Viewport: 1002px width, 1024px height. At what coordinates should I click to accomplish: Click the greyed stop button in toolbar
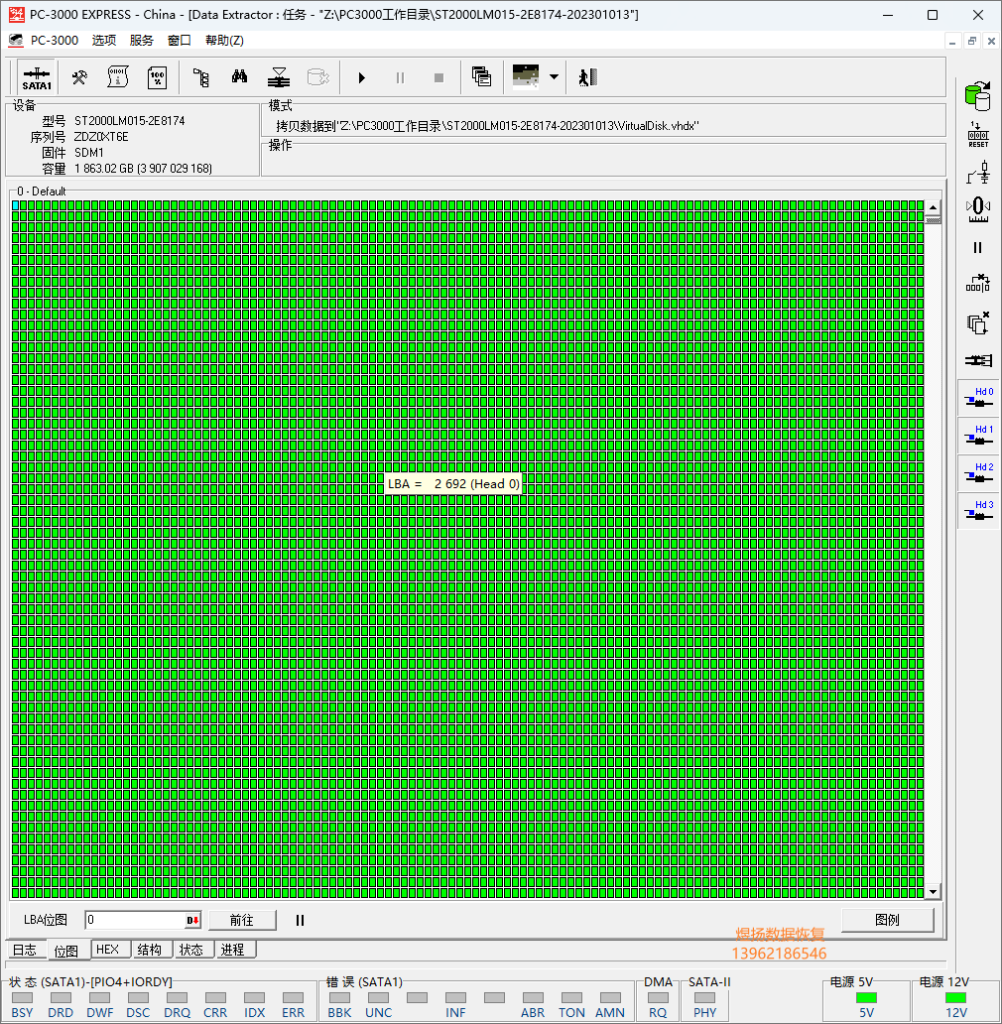439,78
